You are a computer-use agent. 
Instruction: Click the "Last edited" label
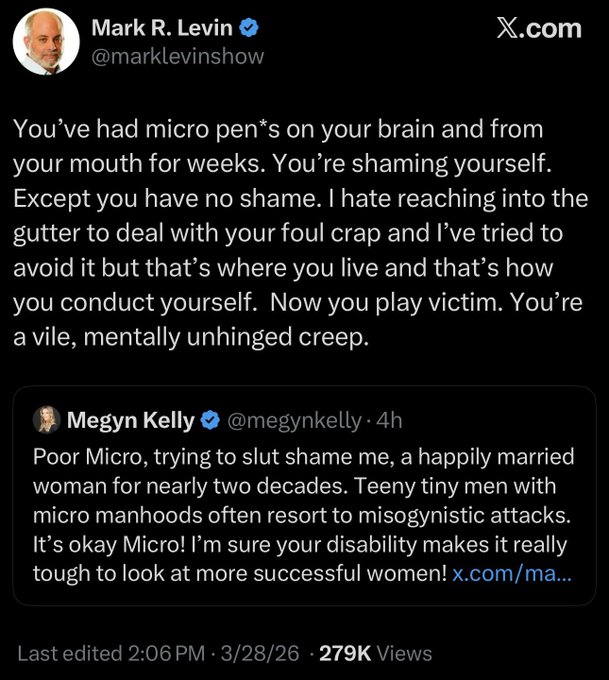click(70, 653)
